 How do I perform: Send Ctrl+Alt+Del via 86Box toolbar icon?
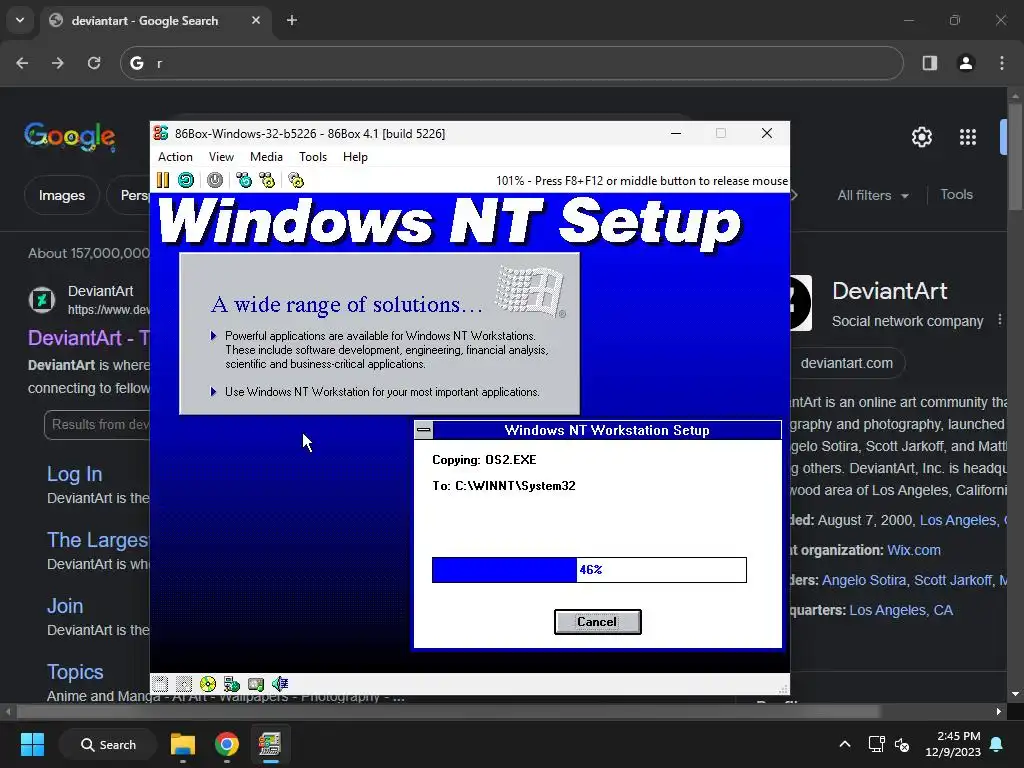244,180
